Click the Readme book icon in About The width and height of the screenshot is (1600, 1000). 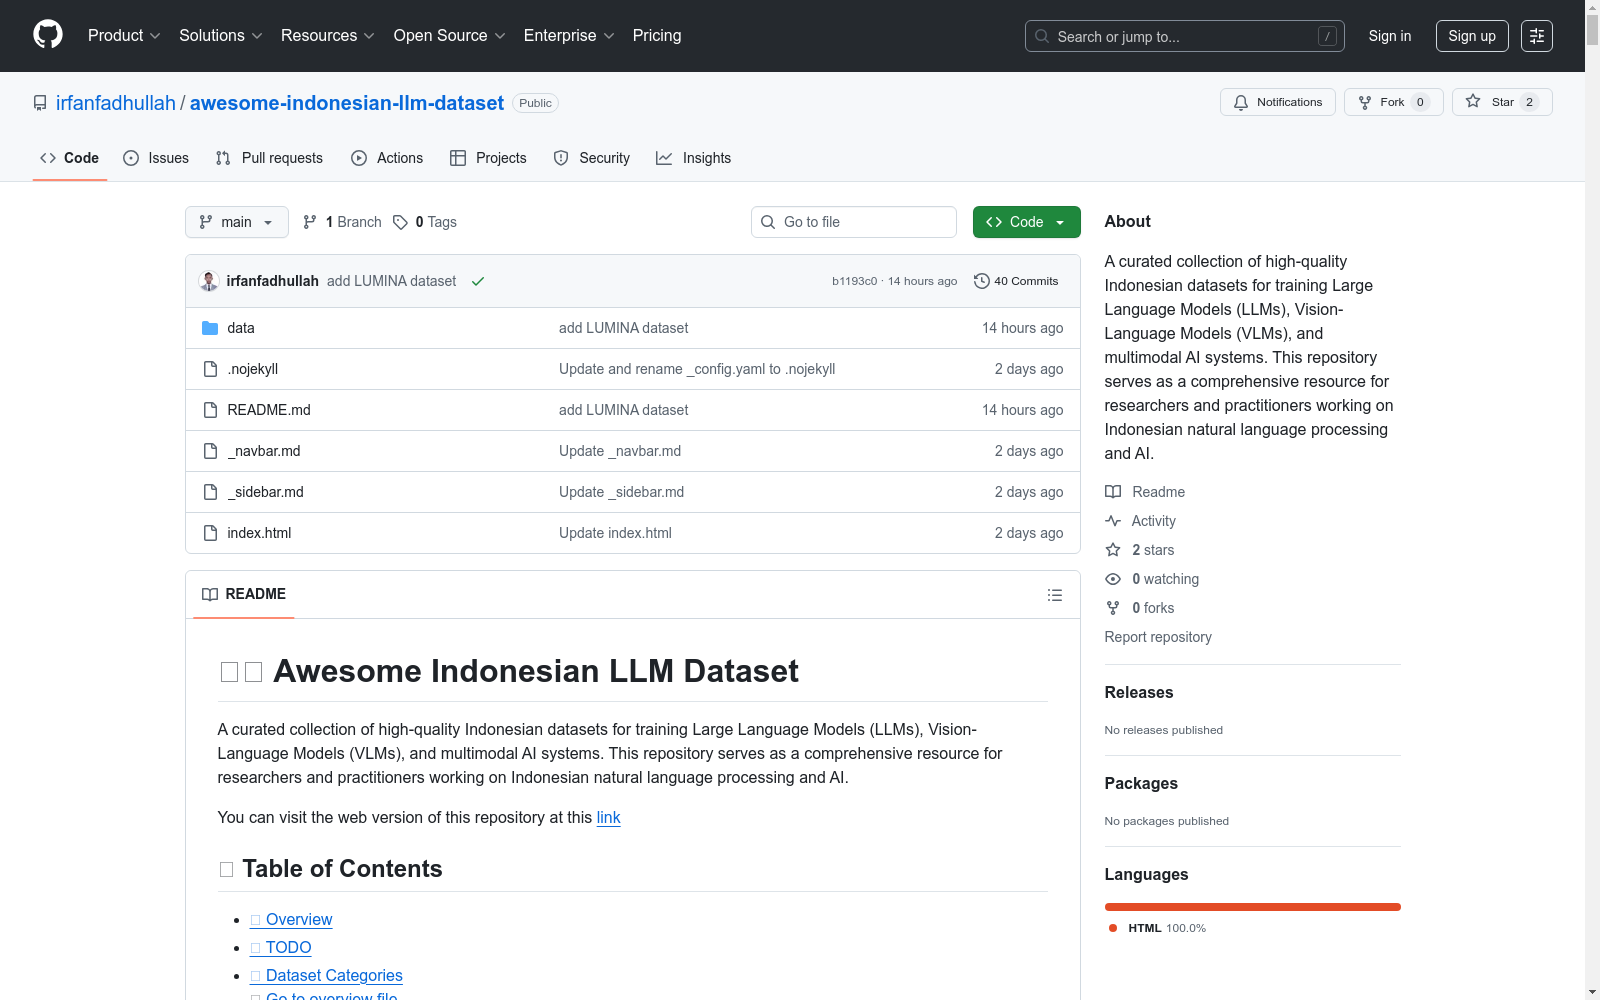pos(1113,492)
